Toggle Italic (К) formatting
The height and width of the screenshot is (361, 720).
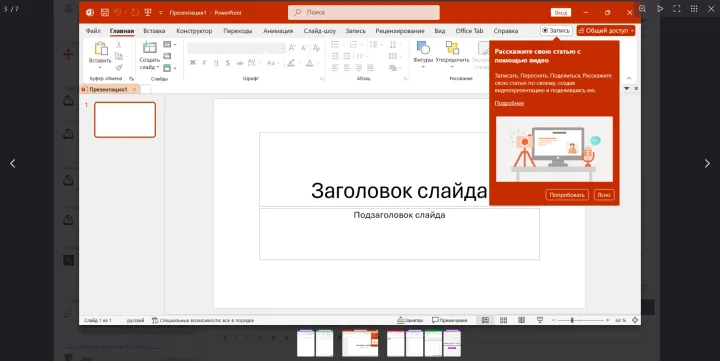[x=204, y=62]
